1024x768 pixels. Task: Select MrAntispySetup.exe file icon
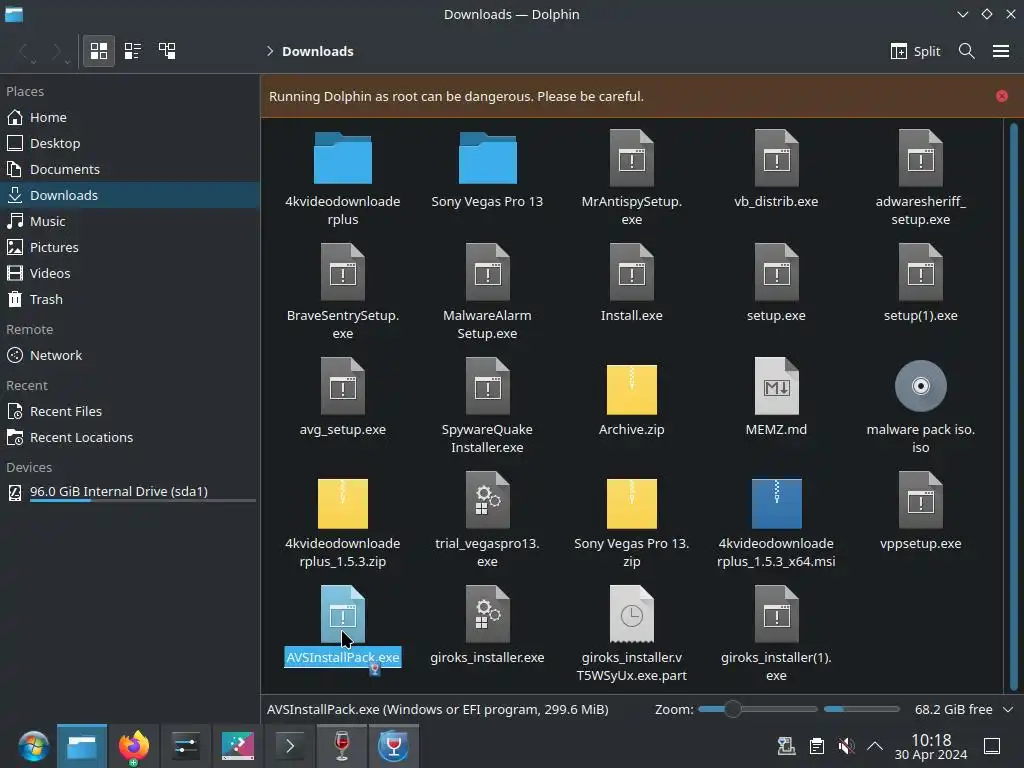[632, 158]
